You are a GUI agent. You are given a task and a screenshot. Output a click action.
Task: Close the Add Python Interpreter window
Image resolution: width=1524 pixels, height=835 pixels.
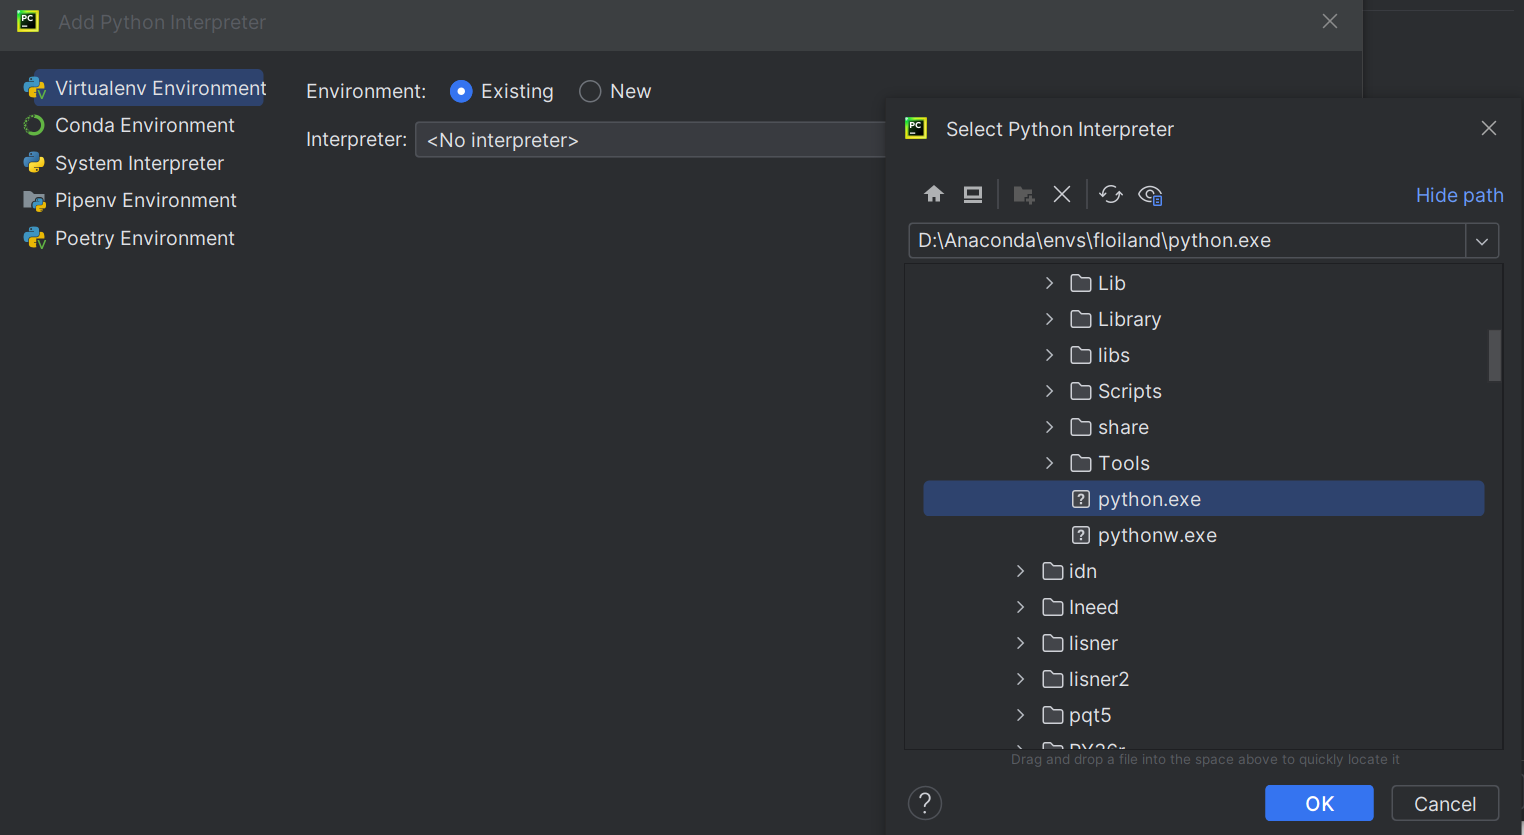tap(1330, 21)
